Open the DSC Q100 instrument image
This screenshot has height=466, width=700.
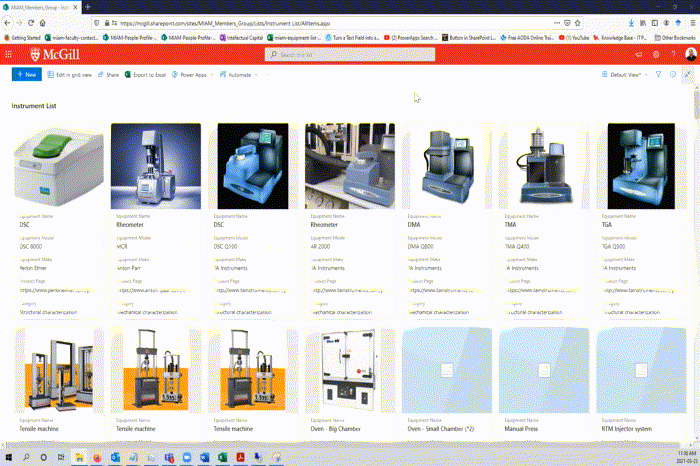(x=253, y=166)
